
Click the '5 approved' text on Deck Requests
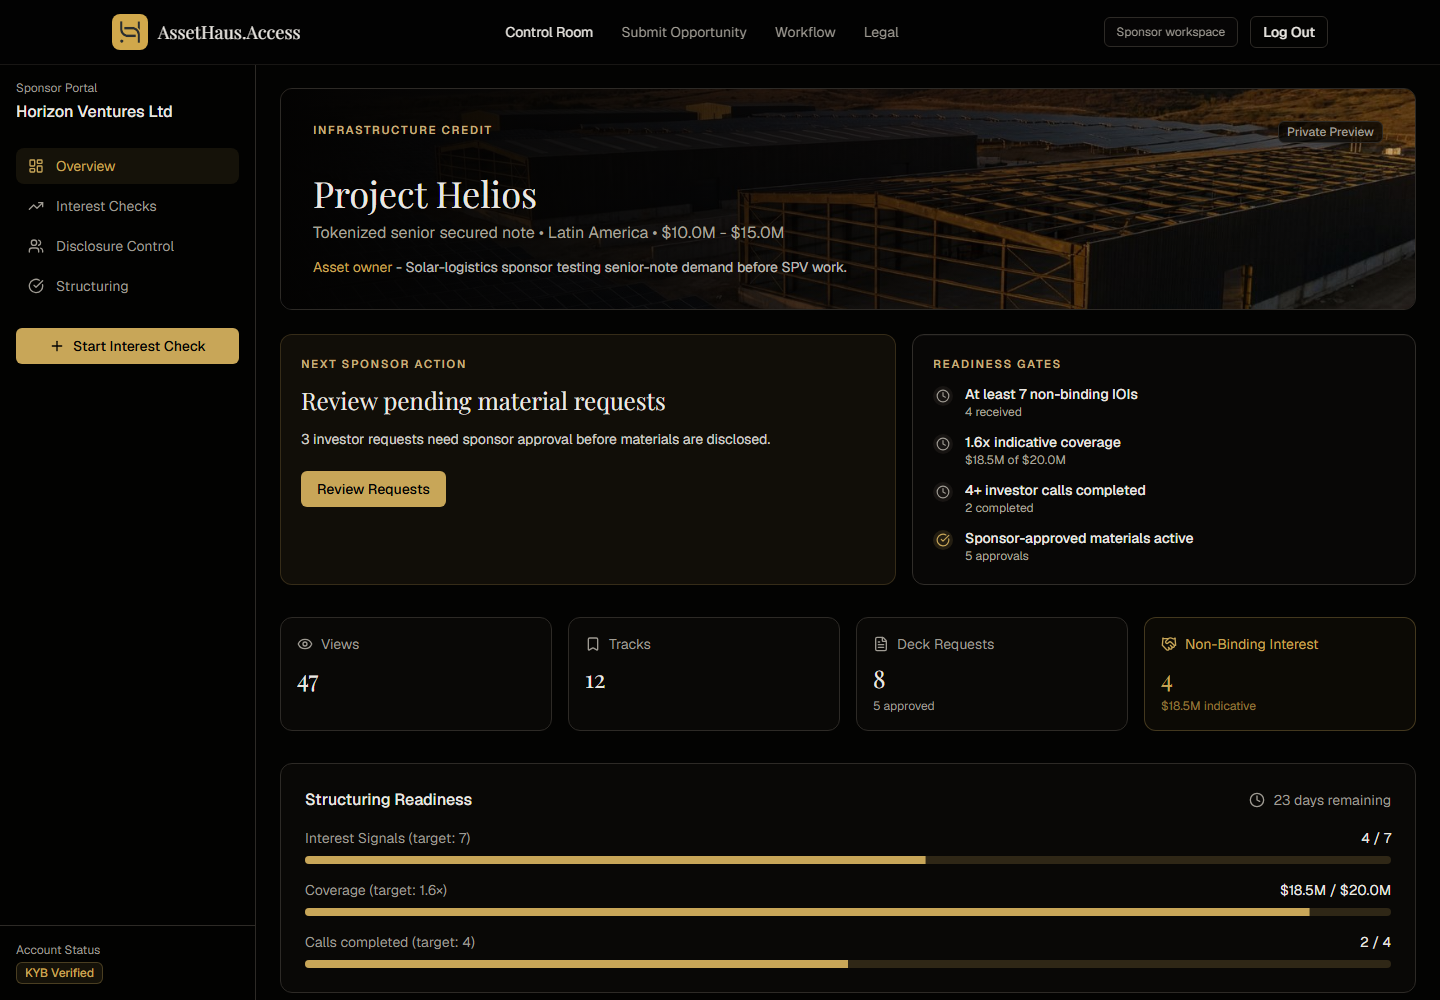(904, 706)
